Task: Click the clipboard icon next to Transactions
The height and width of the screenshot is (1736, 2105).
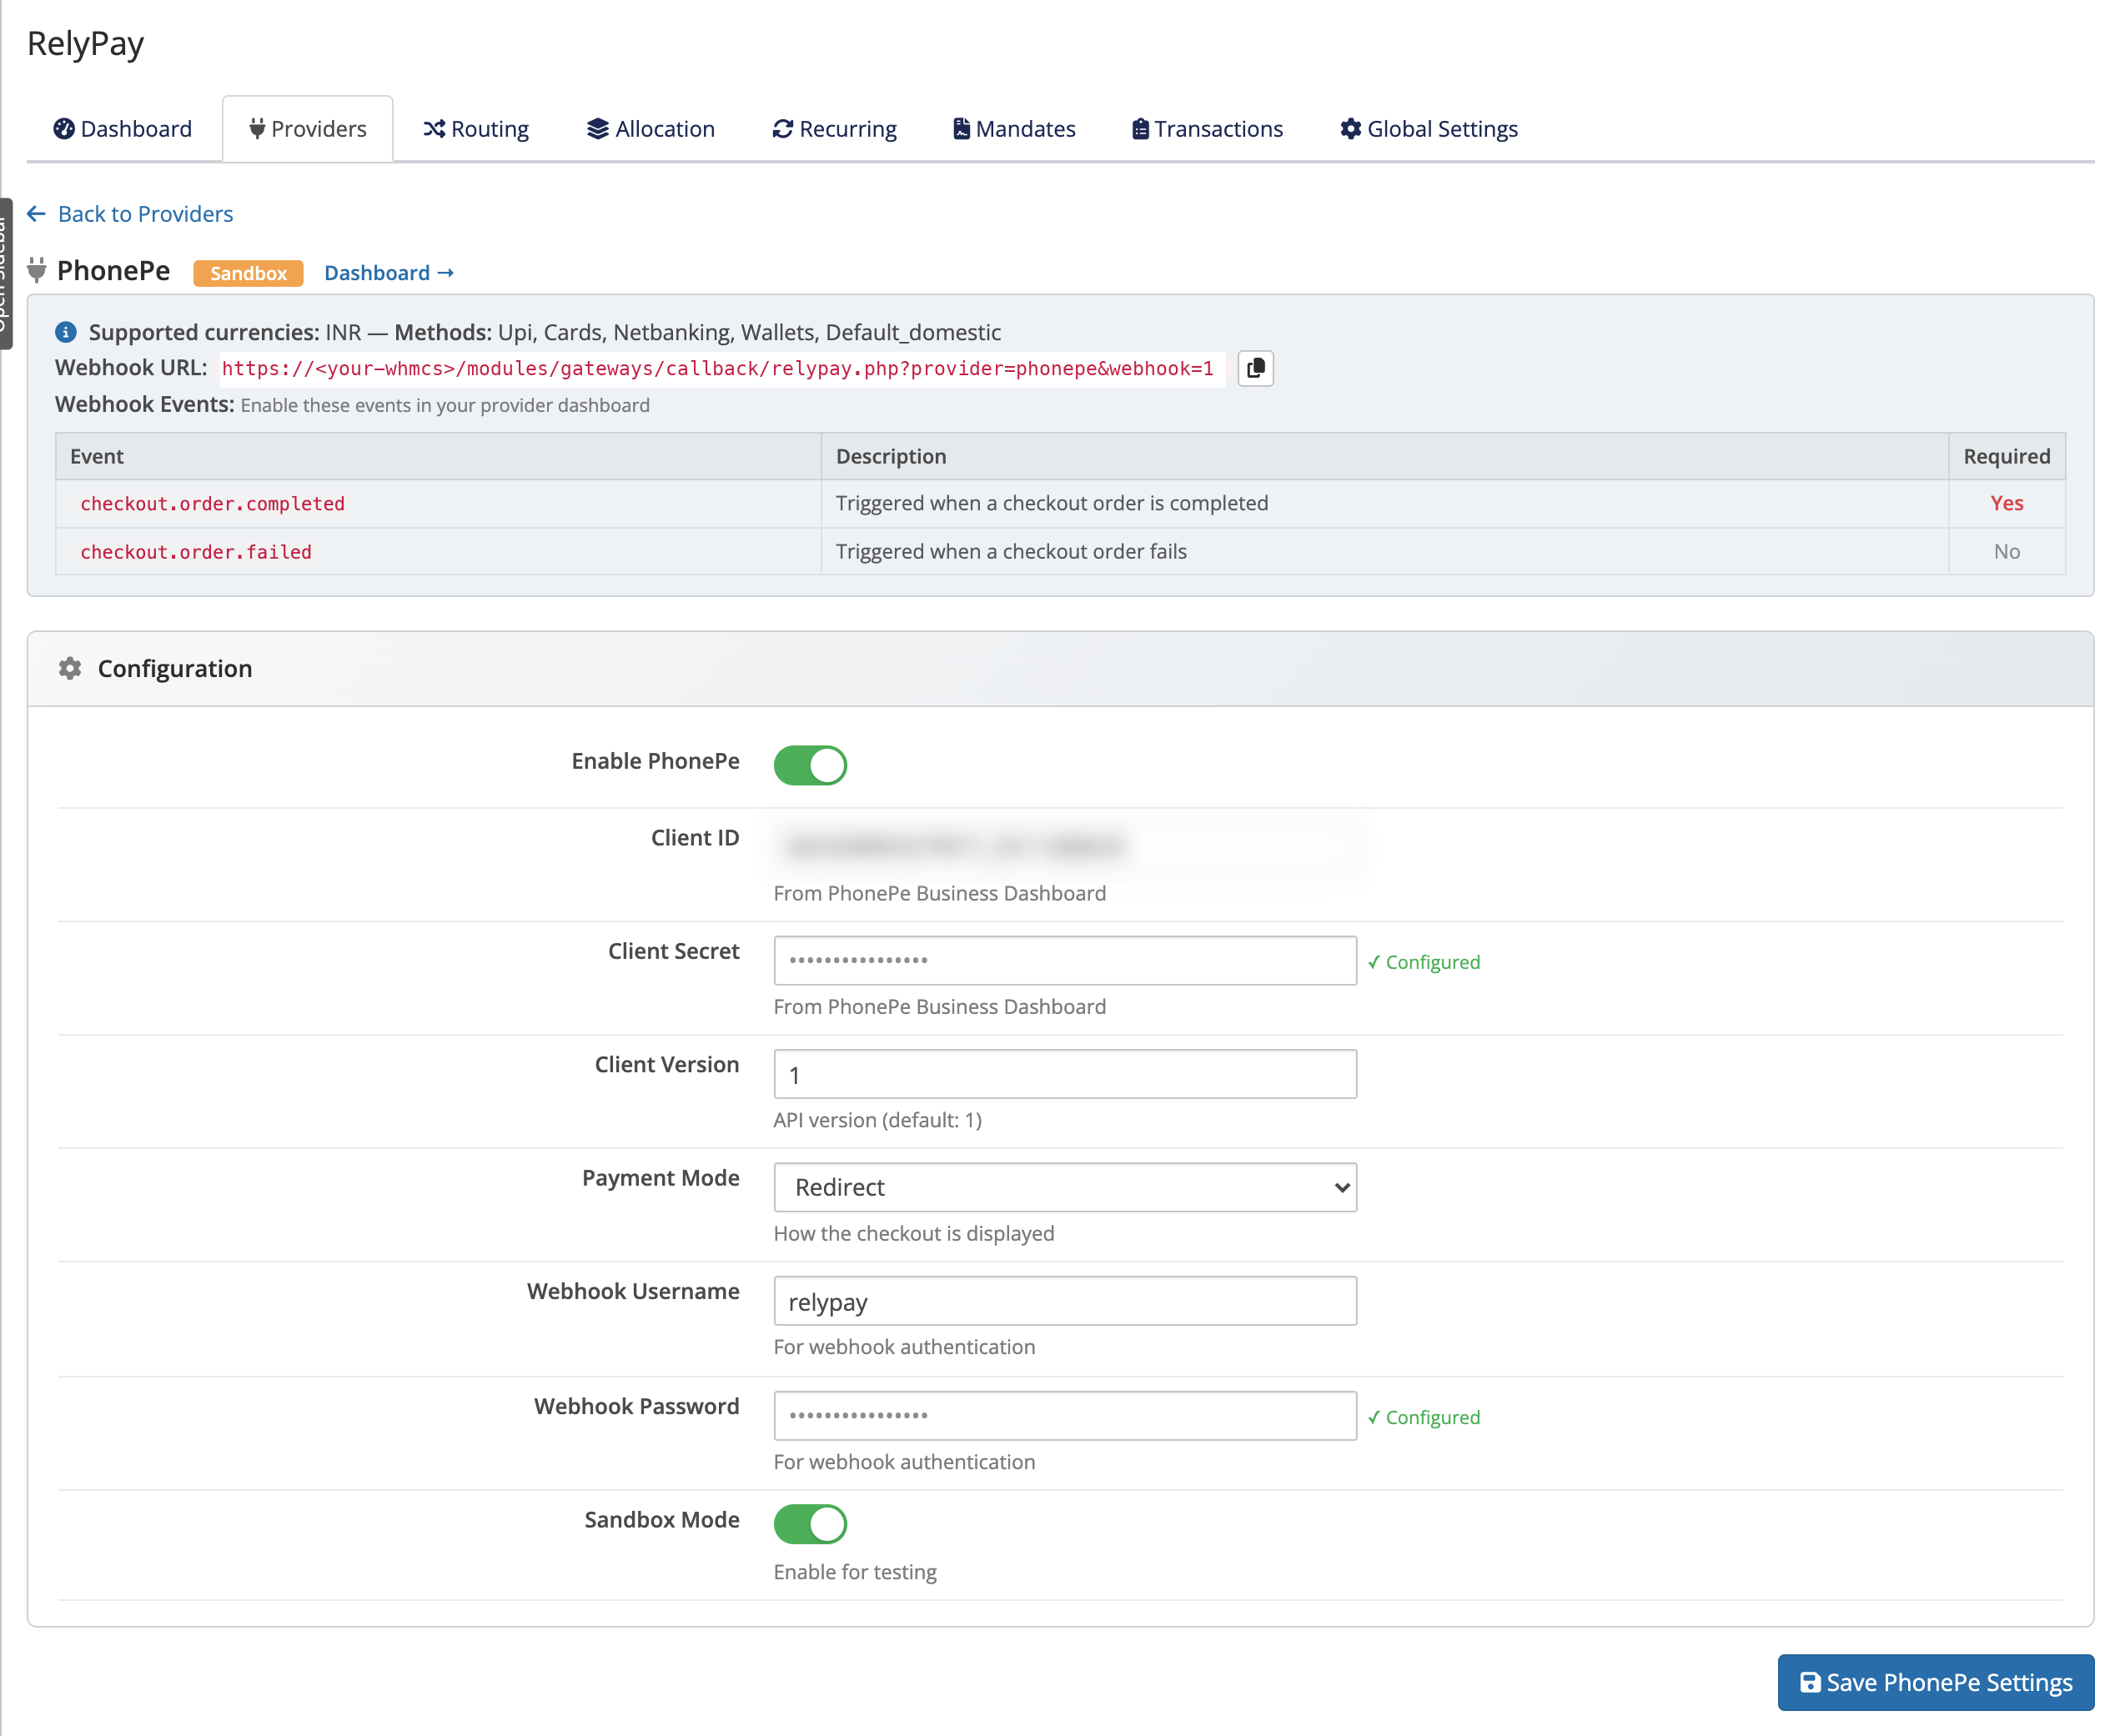Action: [x=1140, y=129]
